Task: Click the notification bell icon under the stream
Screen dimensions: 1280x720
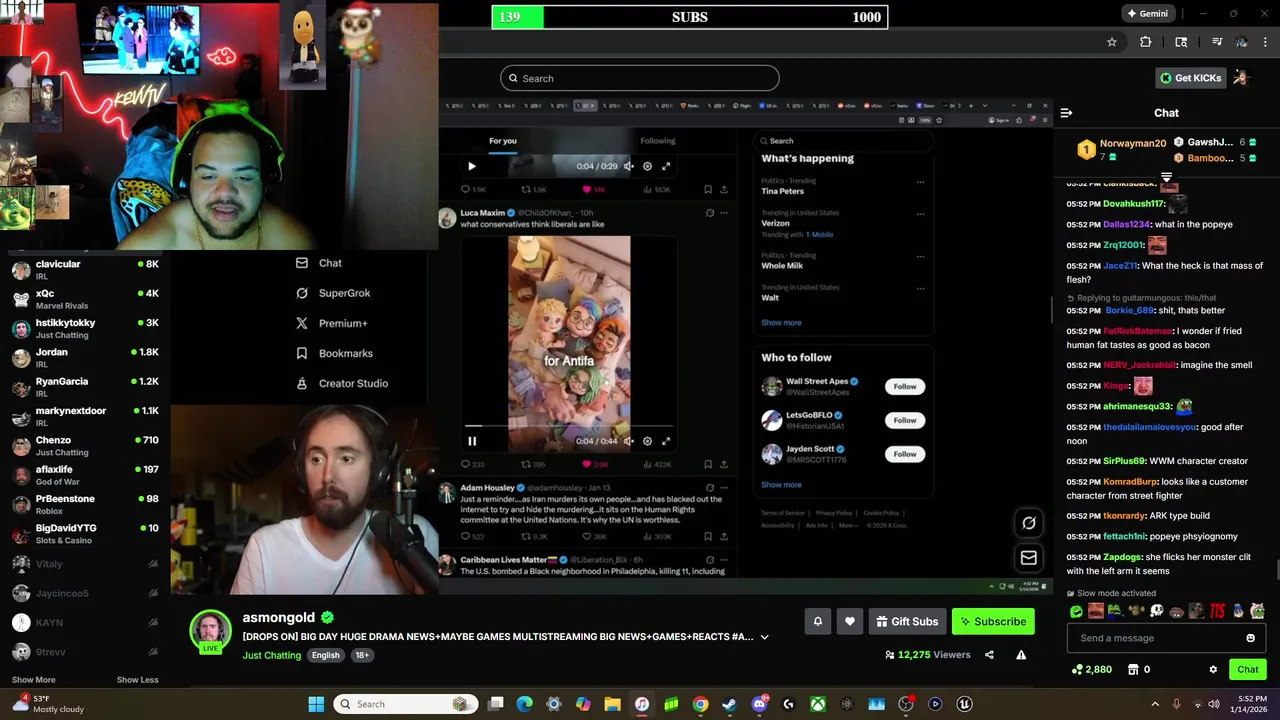Action: 817,621
